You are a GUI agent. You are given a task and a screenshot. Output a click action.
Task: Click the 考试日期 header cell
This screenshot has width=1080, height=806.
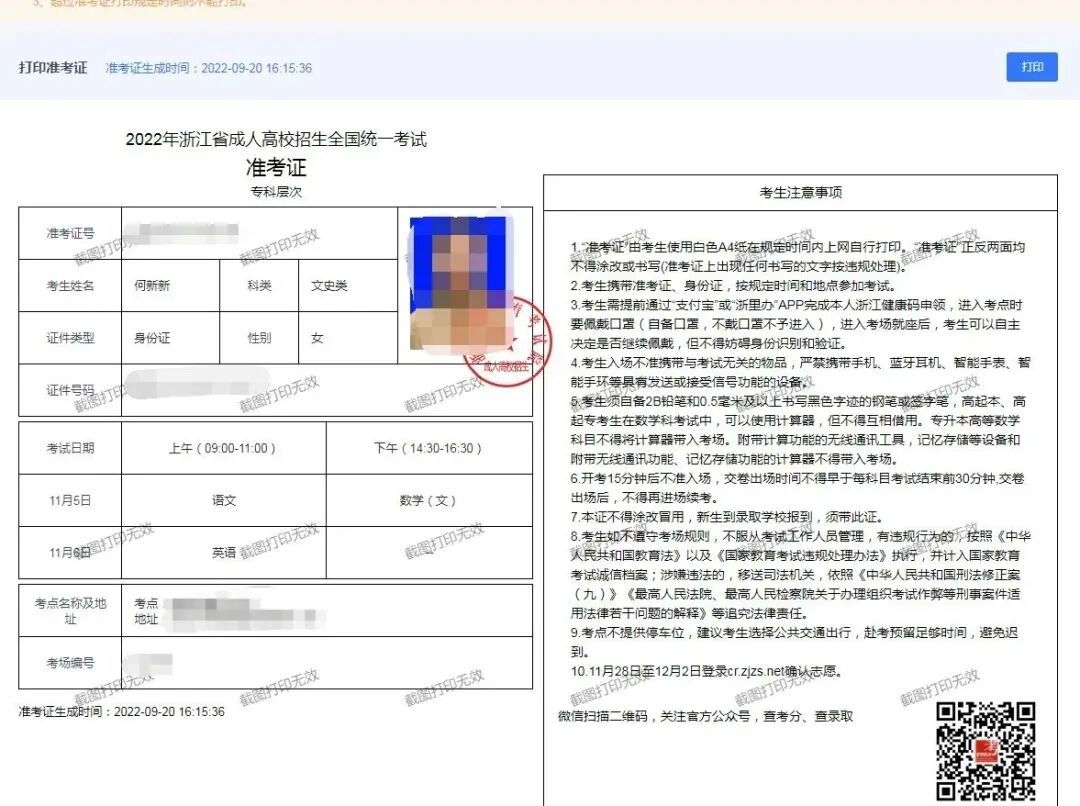70,448
